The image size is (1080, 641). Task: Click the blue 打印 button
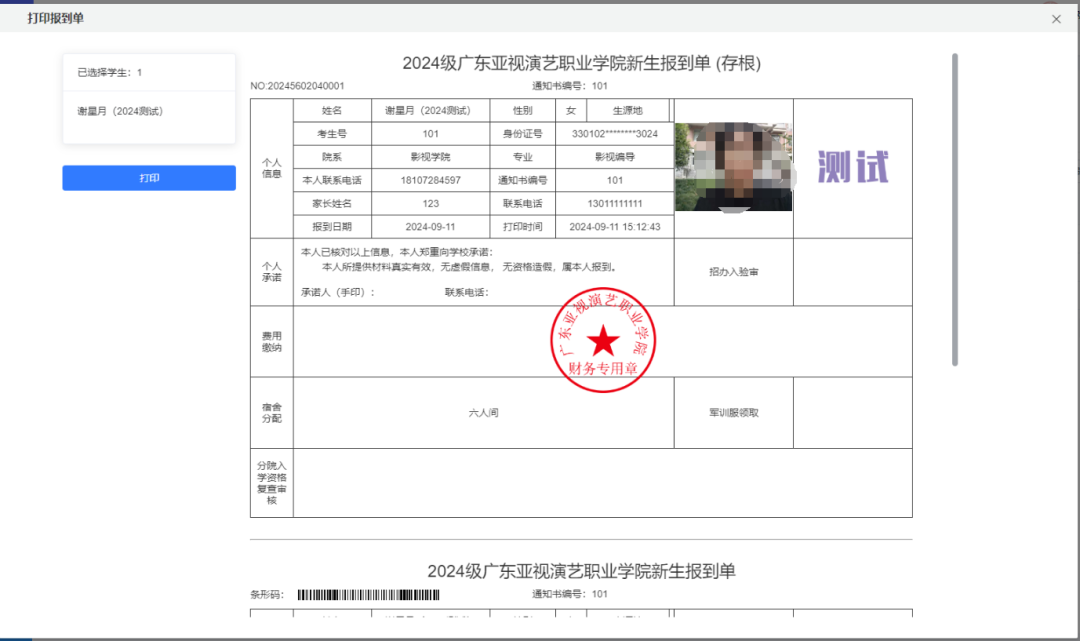[x=149, y=178]
